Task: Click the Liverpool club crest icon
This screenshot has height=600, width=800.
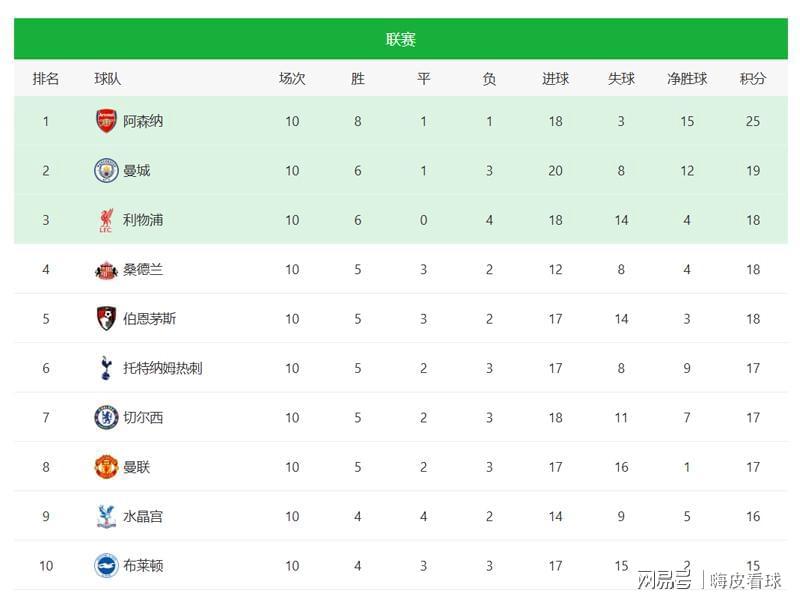Action: 106,220
